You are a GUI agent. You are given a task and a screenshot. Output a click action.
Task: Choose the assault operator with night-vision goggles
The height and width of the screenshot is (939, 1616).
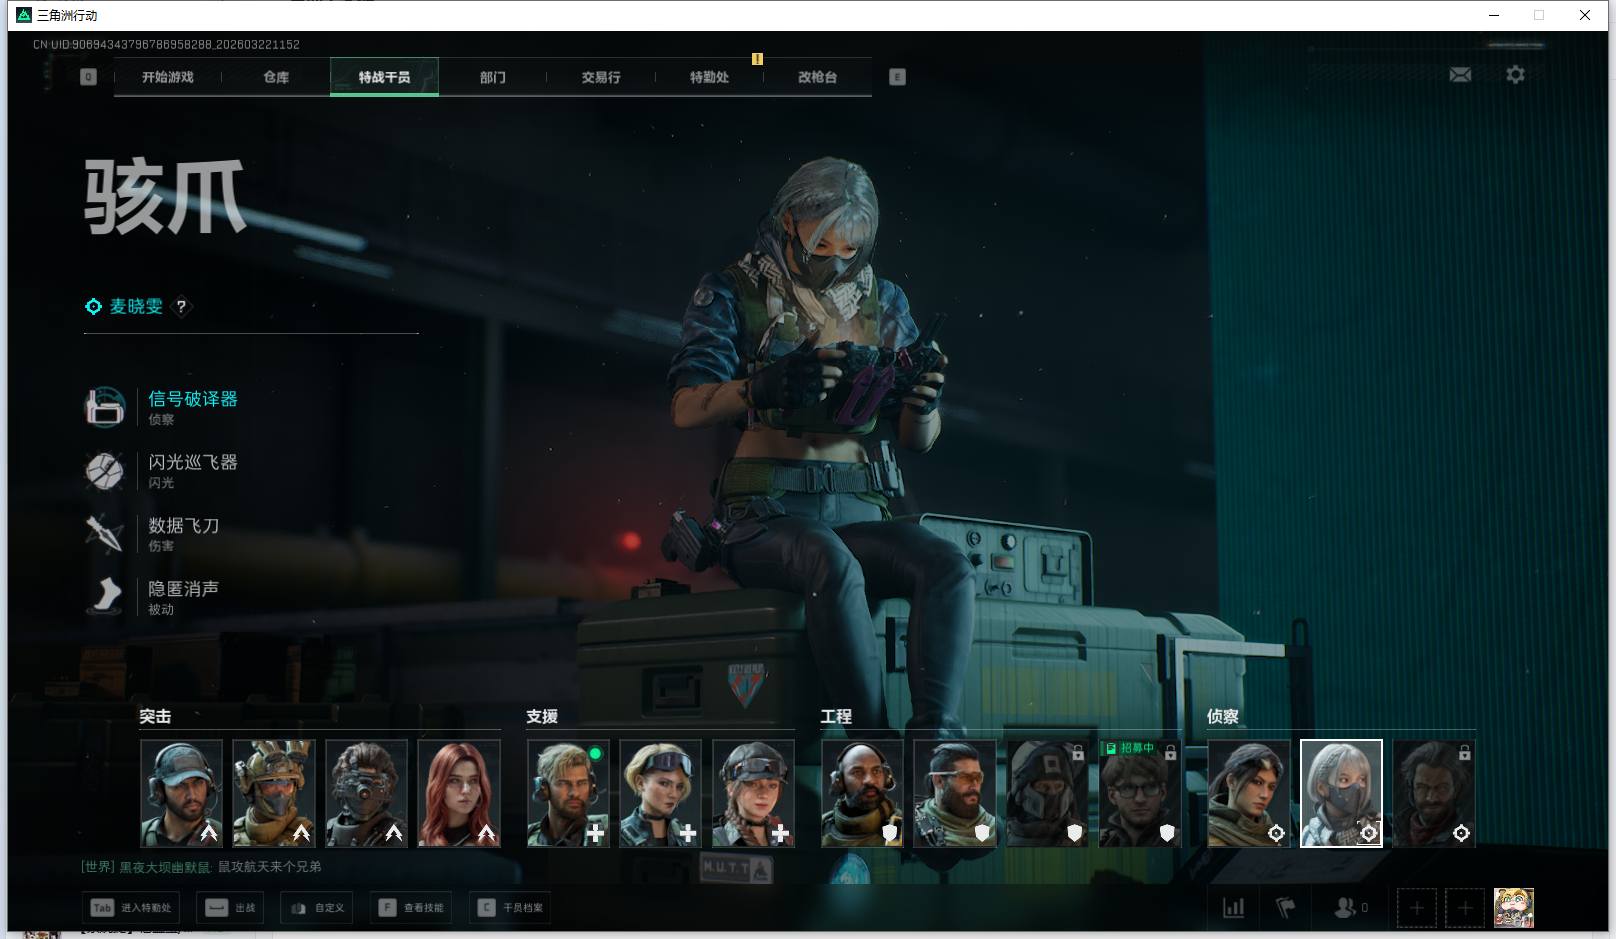click(x=366, y=793)
